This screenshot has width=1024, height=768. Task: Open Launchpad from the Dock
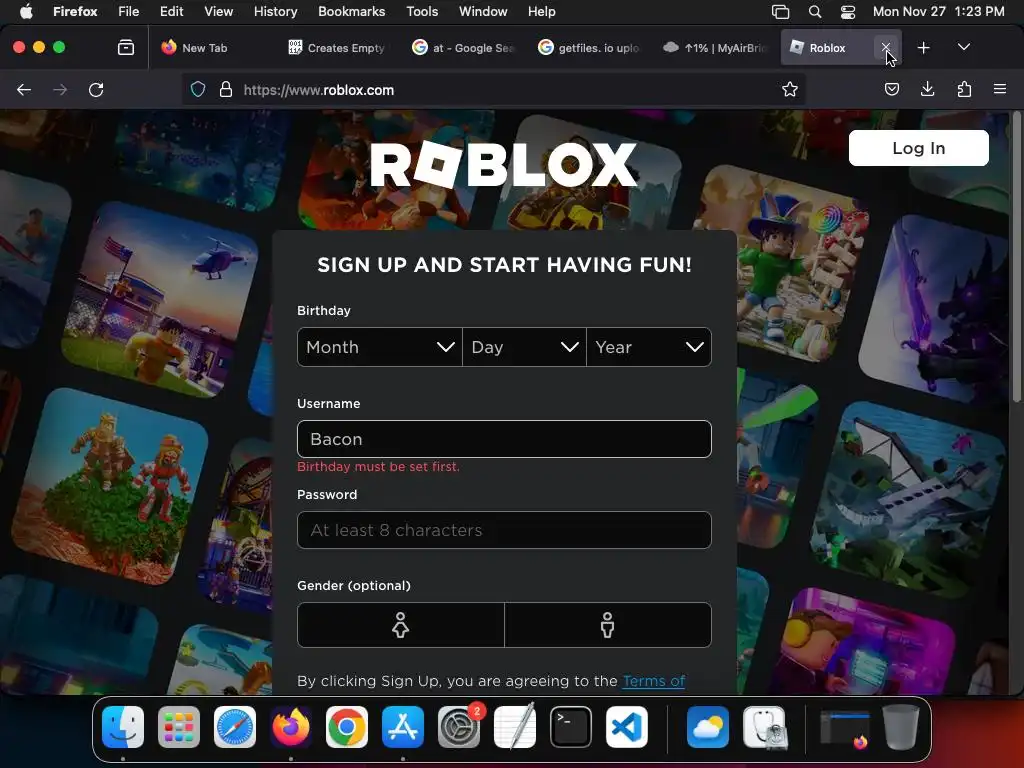click(x=179, y=727)
